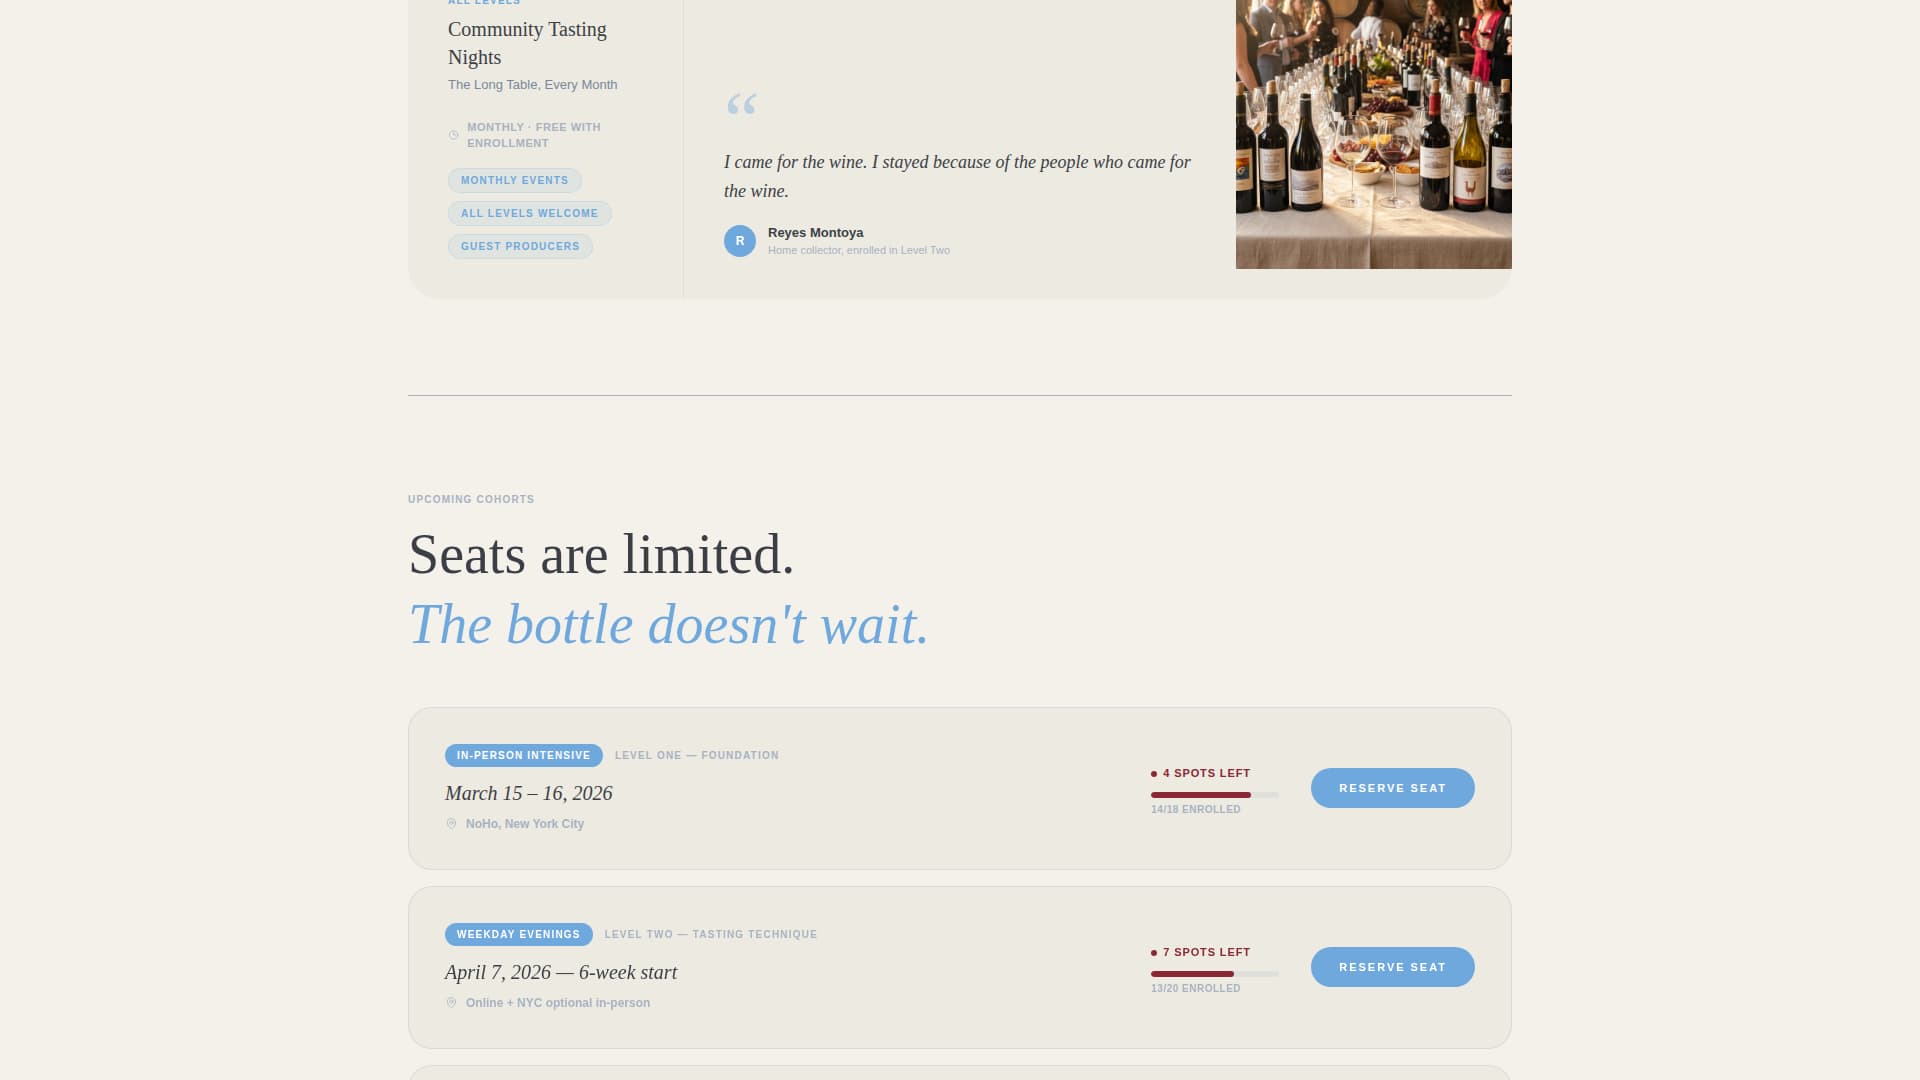Click the red dot beside 7 Spots Left
1920x1080 pixels.
tap(1154, 953)
